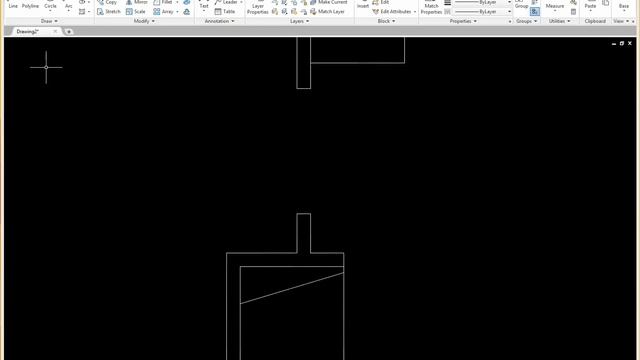
Task: Click the linetype list icon beside ByLayer
Action: 447,12
